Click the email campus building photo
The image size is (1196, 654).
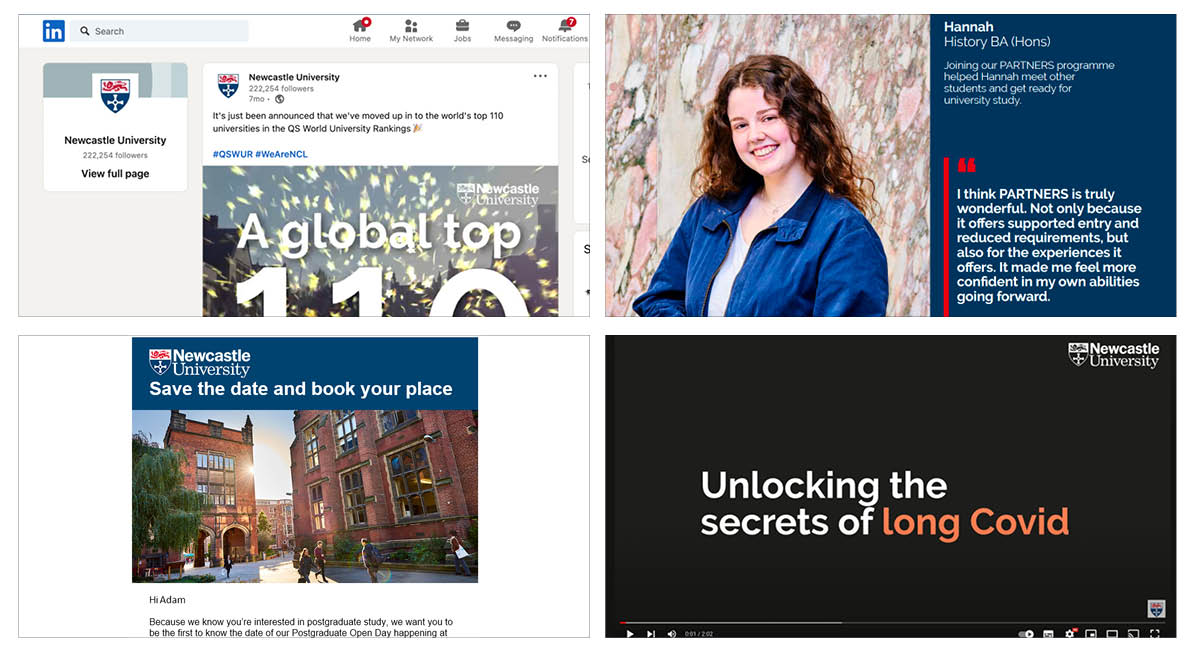305,496
